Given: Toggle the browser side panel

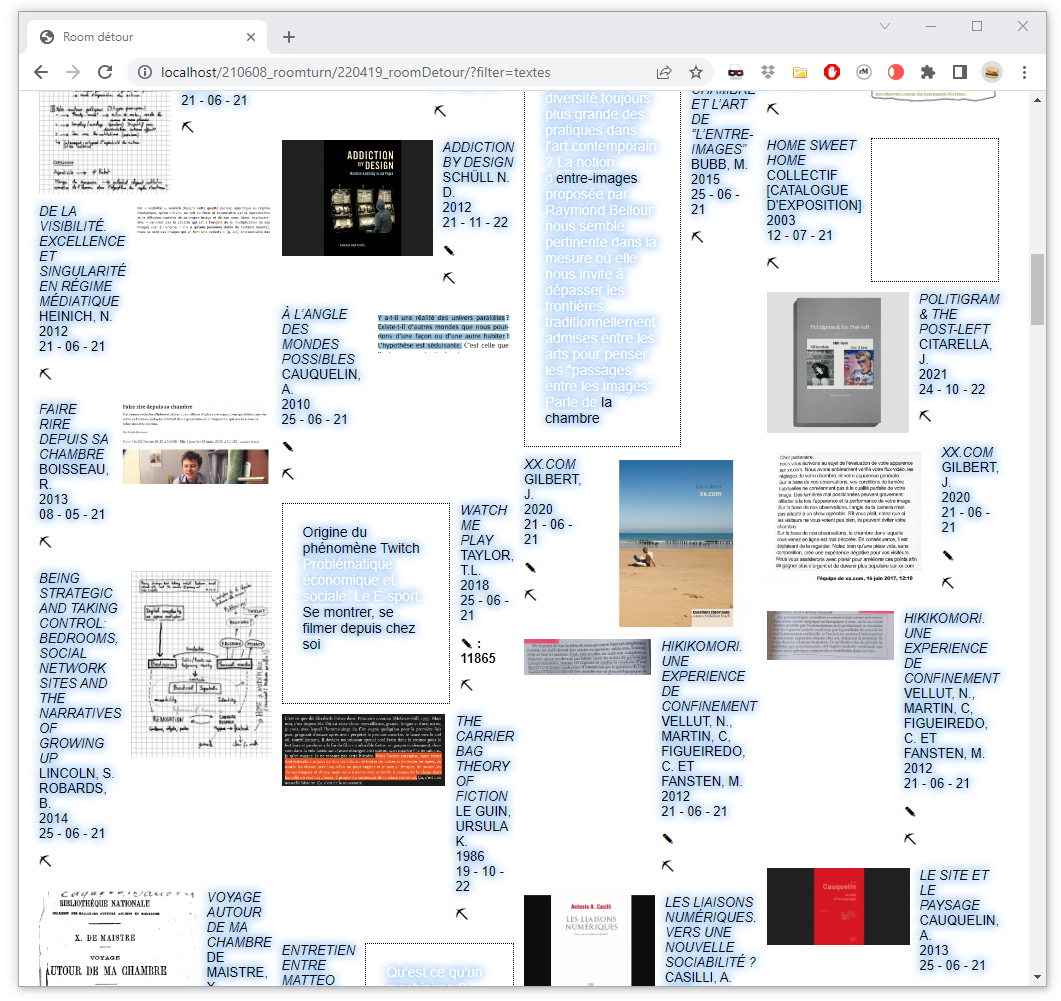Looking at the screenshot, I should 959,72.
